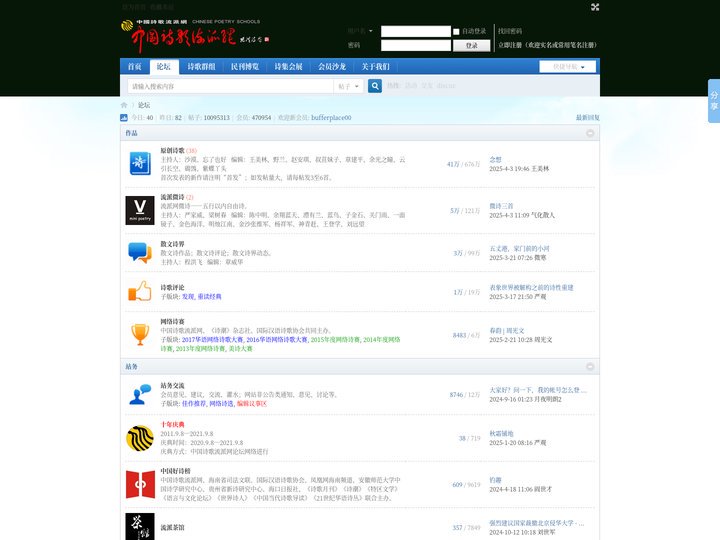This screenshot has width=720, height=540.
Task: Open the 关于我们 nav tab
Action: click(x=375, y=67)
